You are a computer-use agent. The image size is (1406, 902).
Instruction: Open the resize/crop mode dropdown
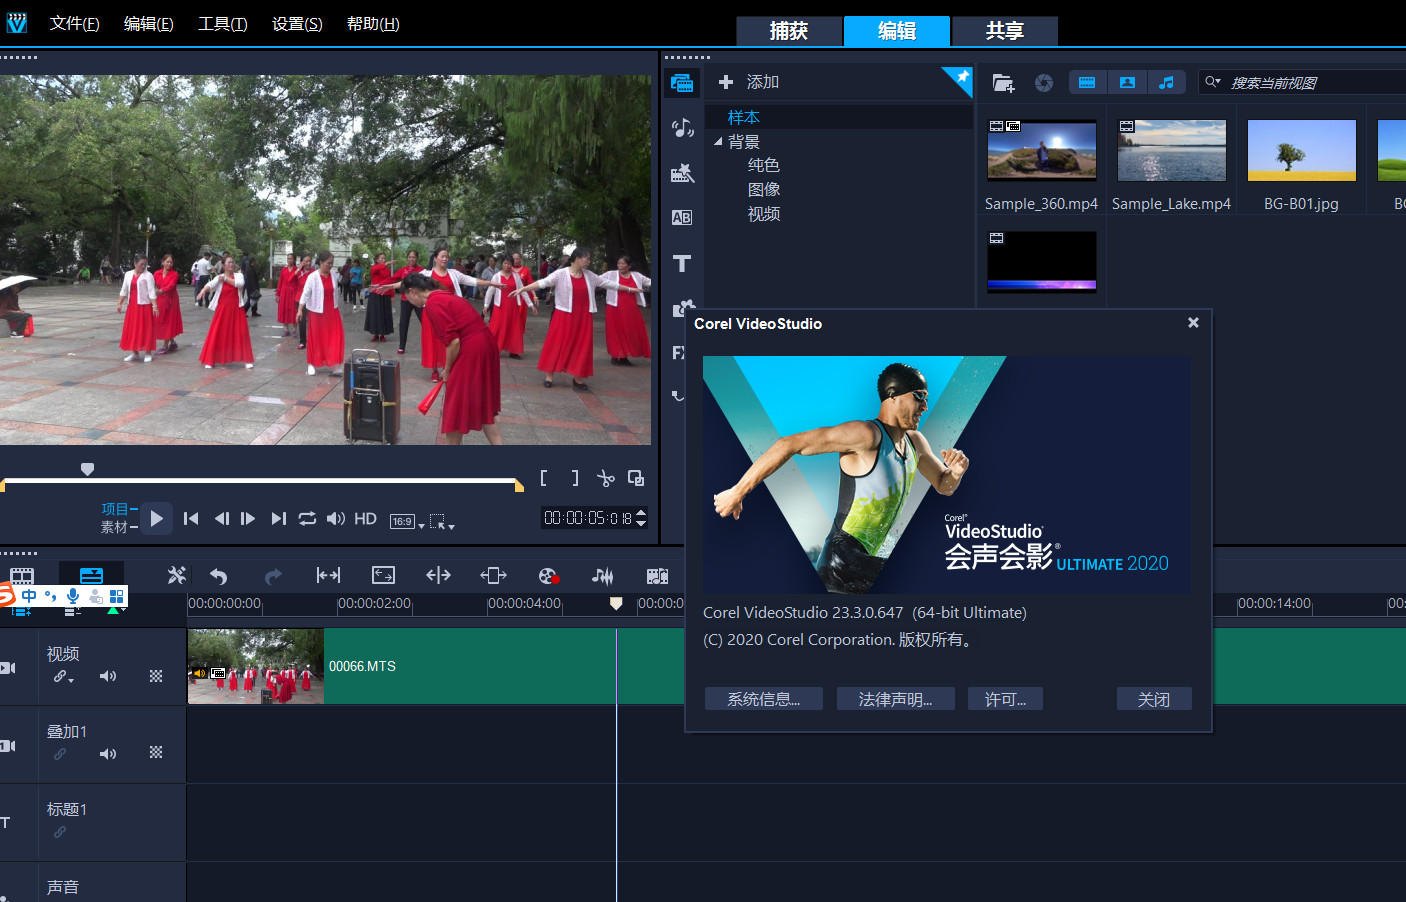[442, 521]
